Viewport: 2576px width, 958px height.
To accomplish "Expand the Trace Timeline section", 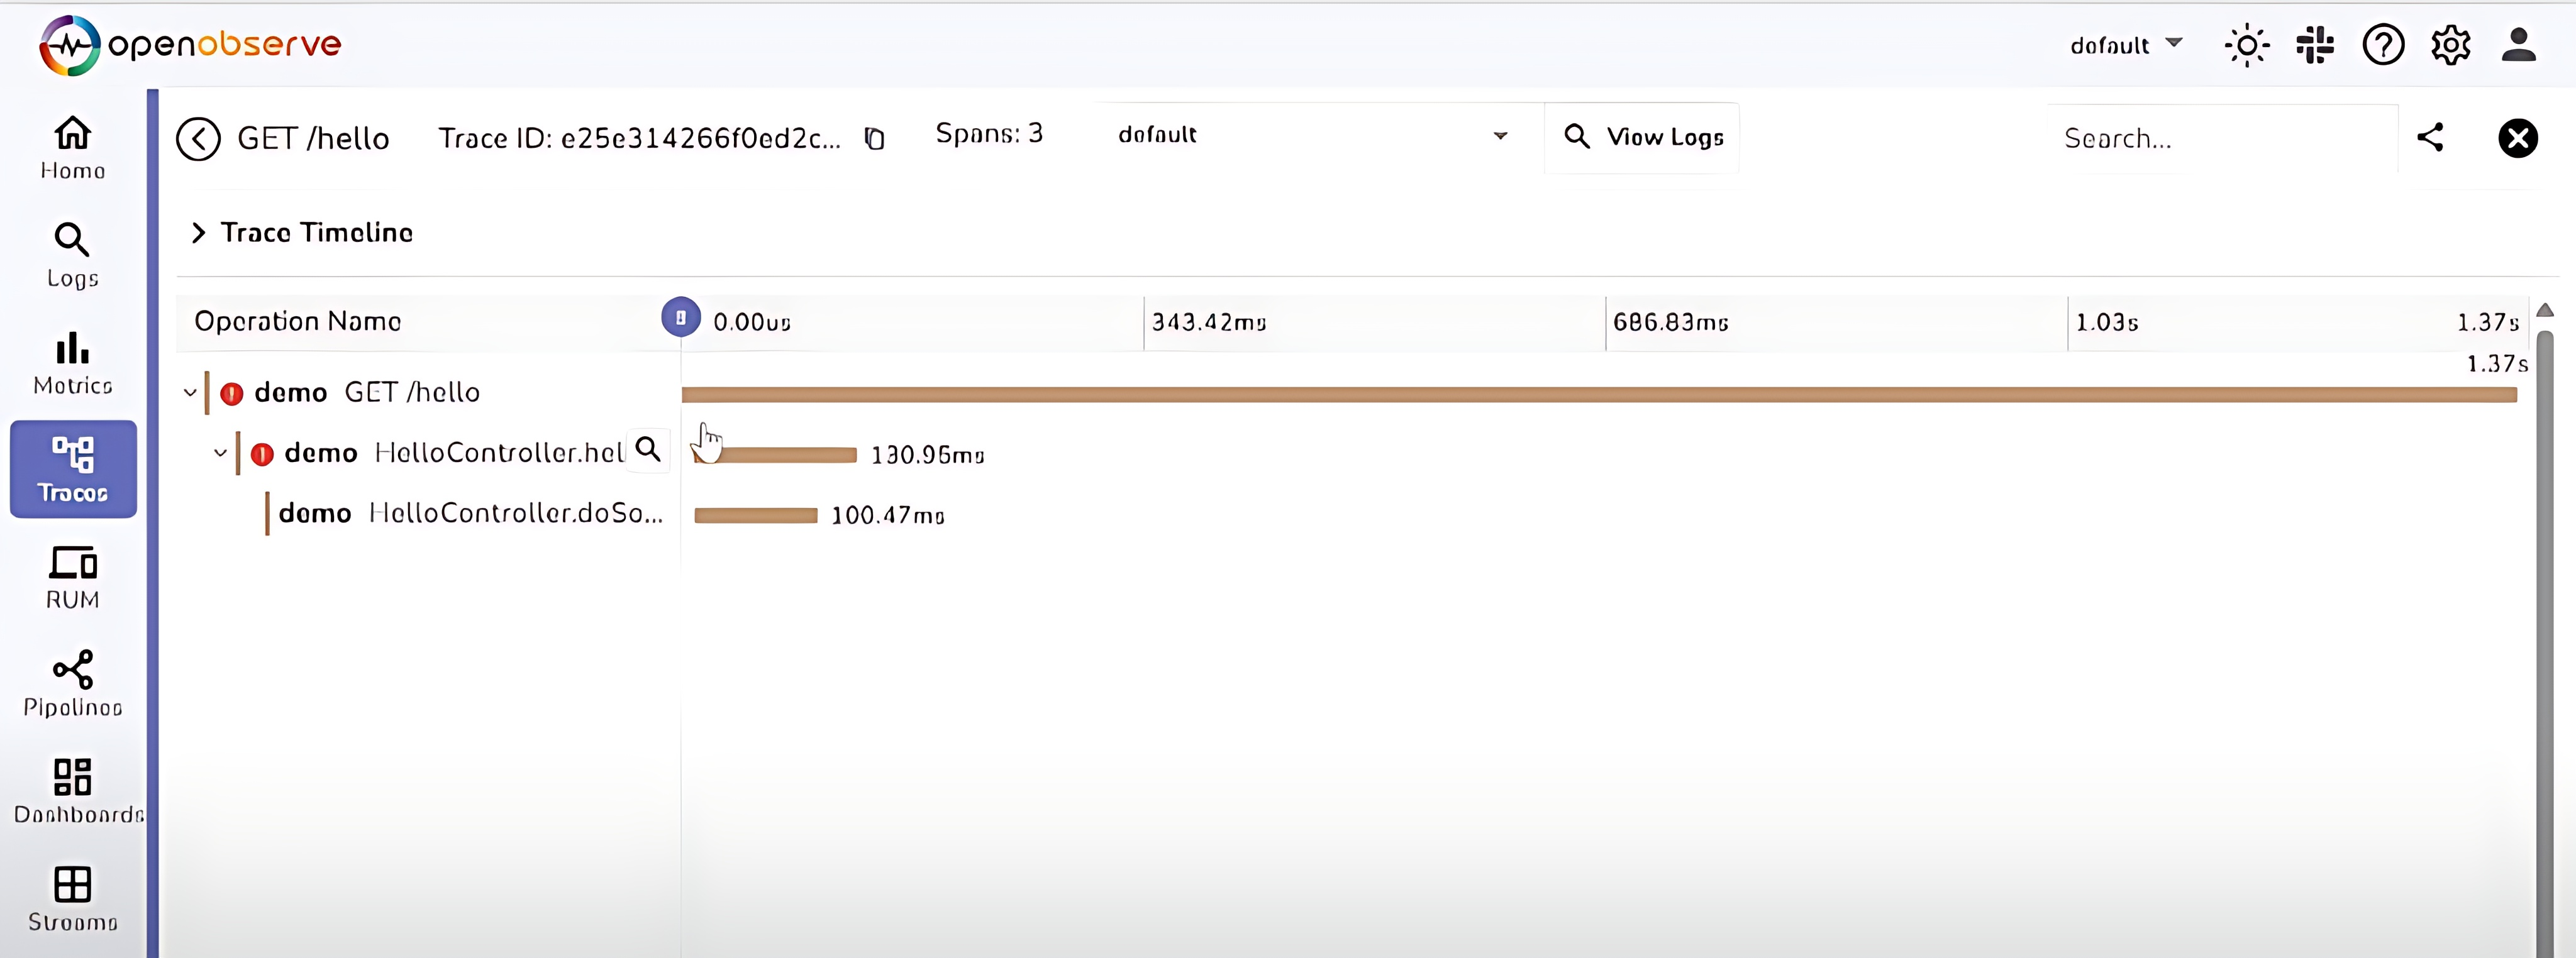I will 199,233.
